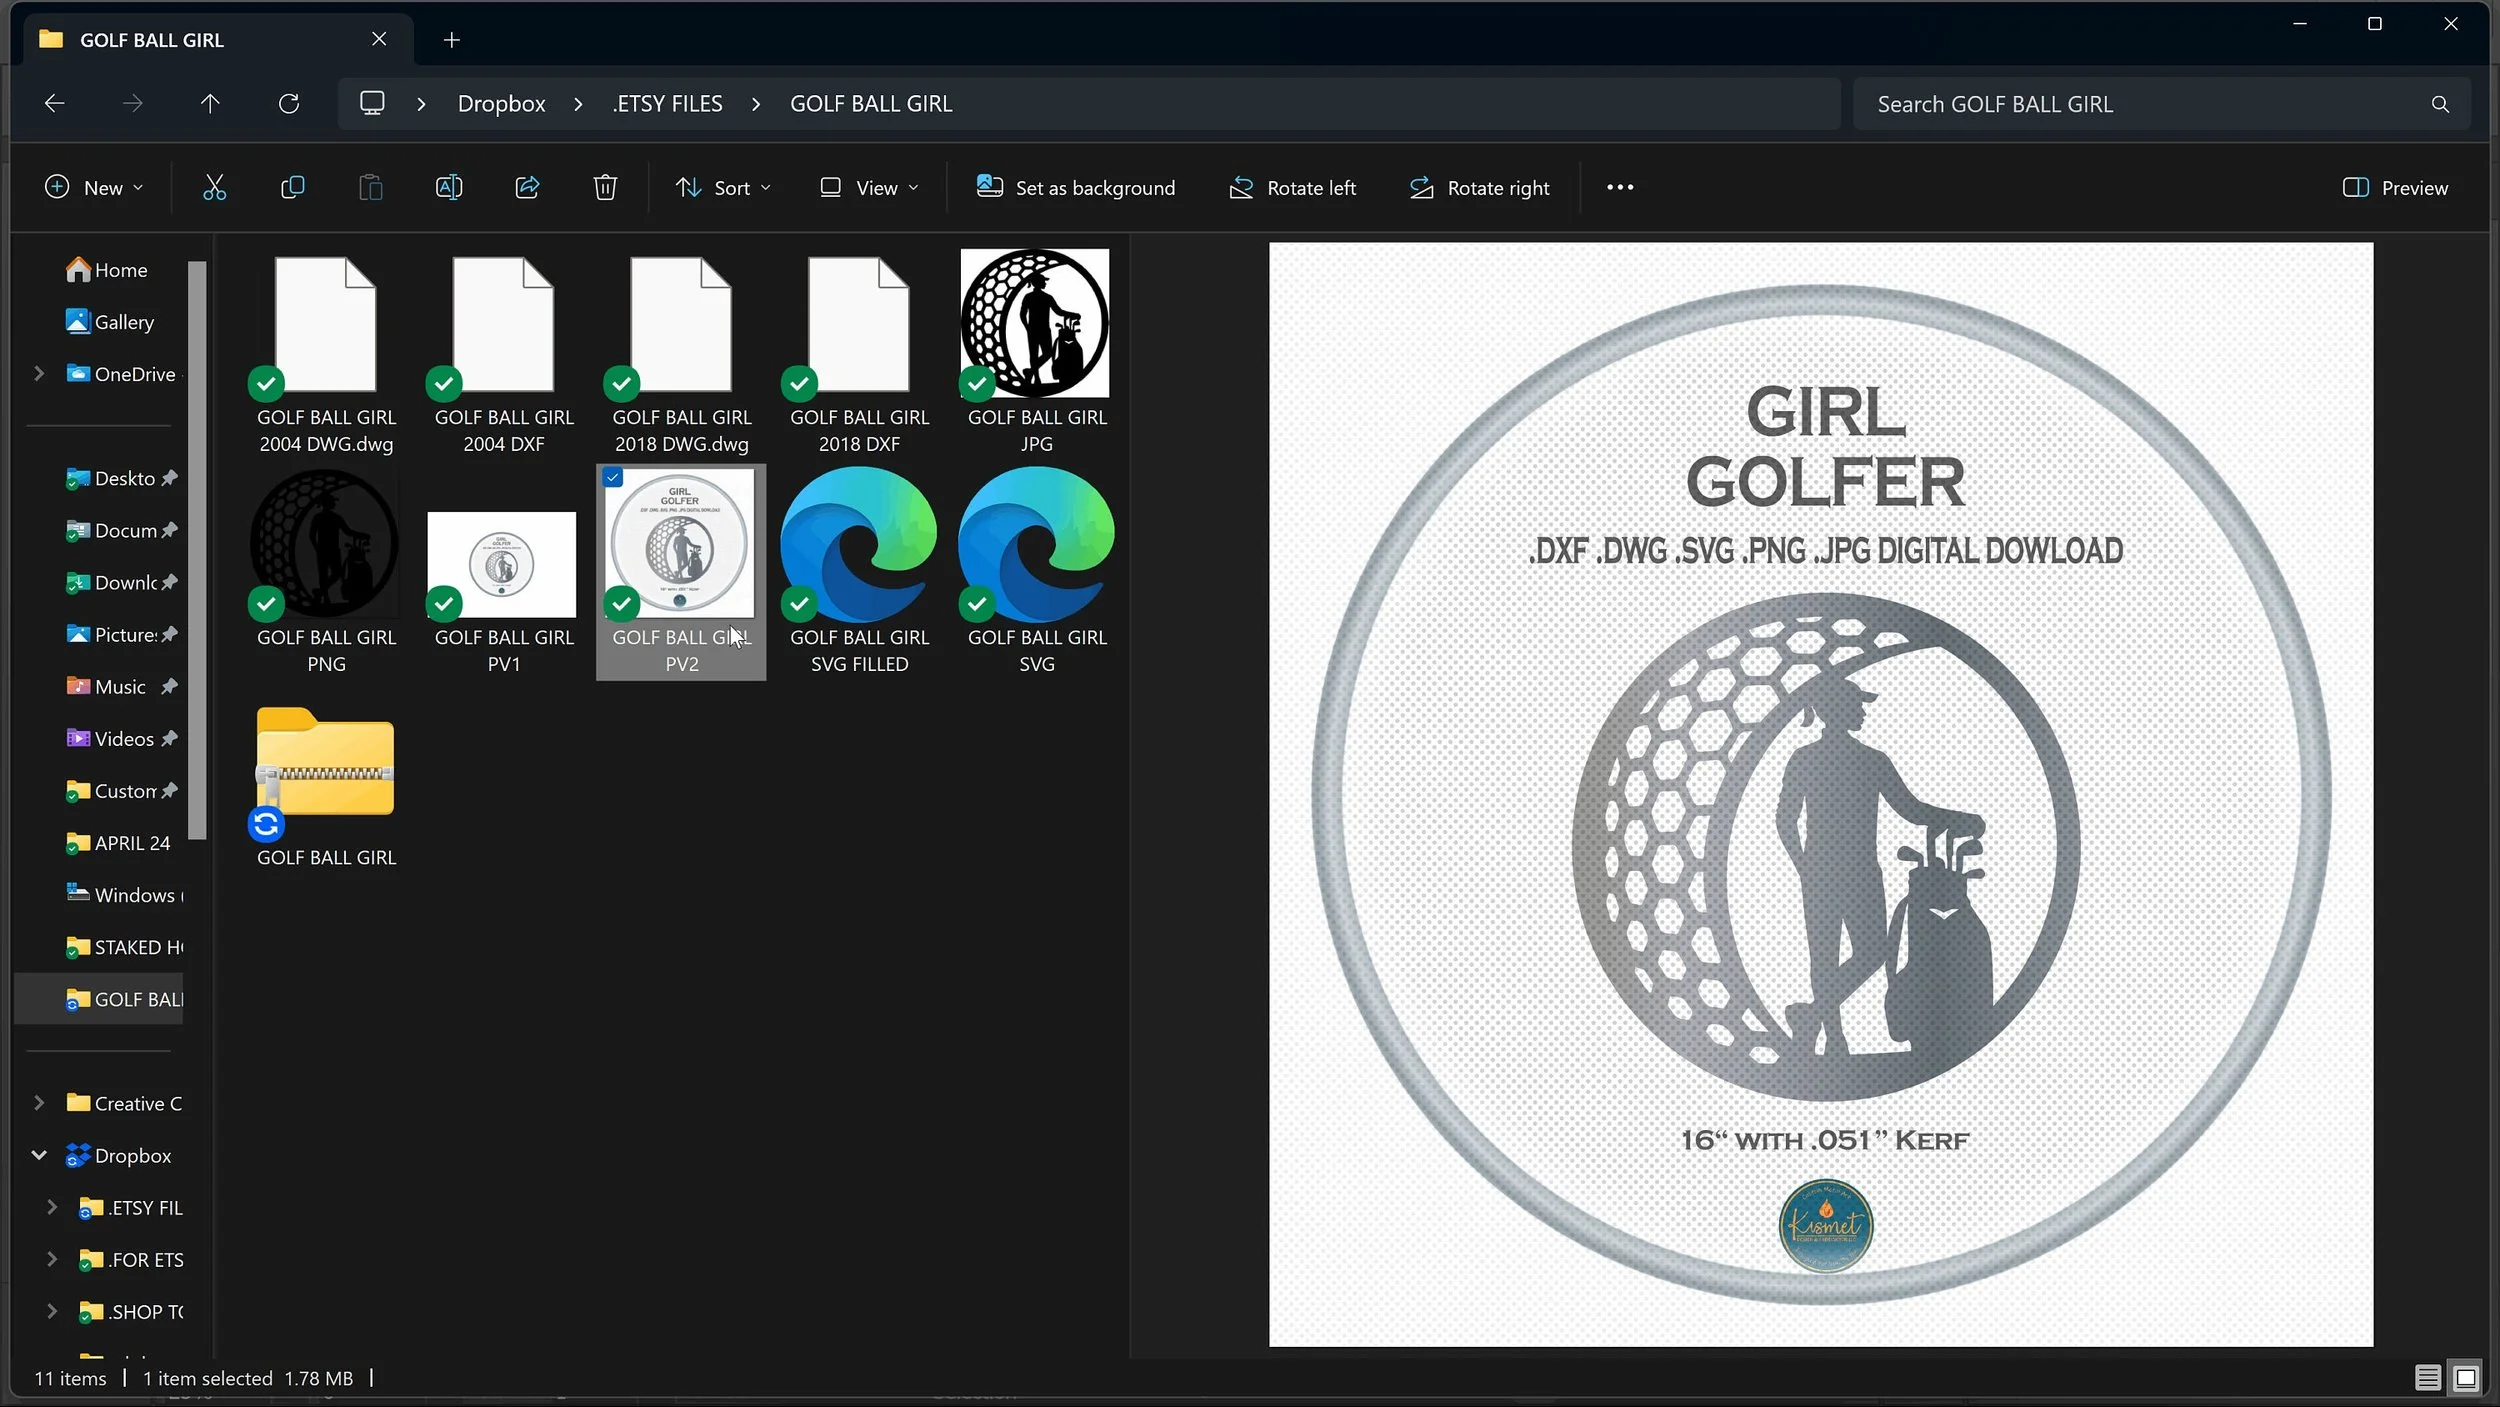Click .ETSY FILES in breadcrumb path
2500x1407 pixels.
[667, 104]
